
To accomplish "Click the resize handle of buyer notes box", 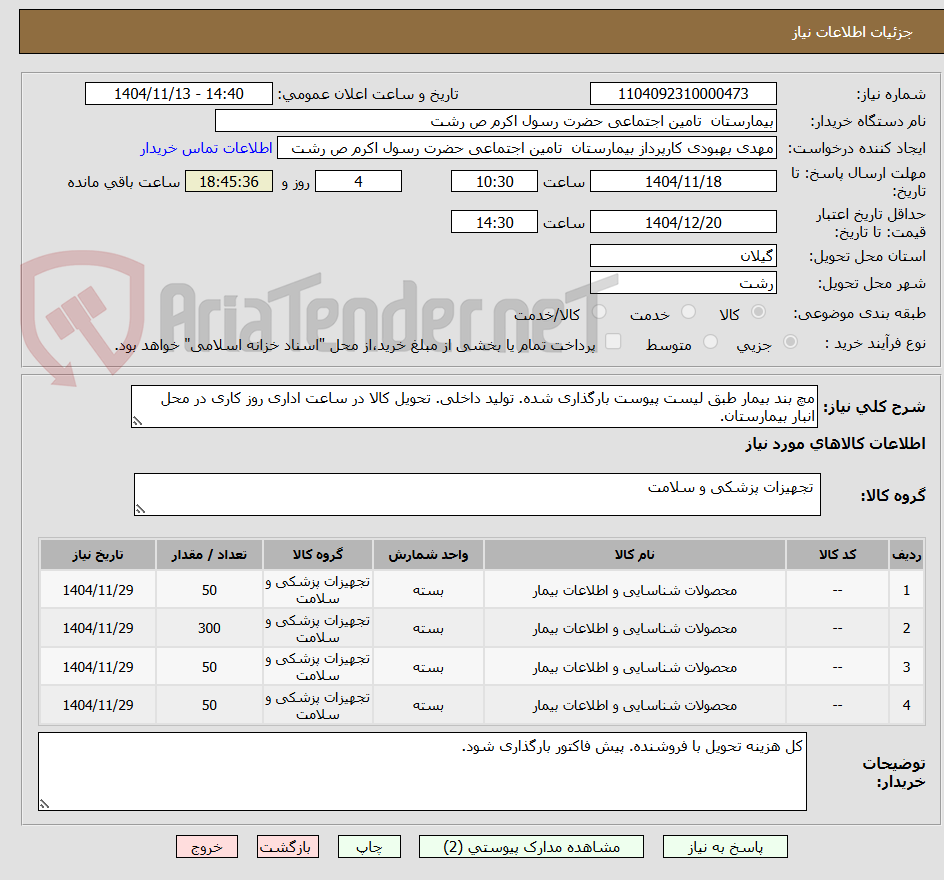I will [x=44, y=804].
